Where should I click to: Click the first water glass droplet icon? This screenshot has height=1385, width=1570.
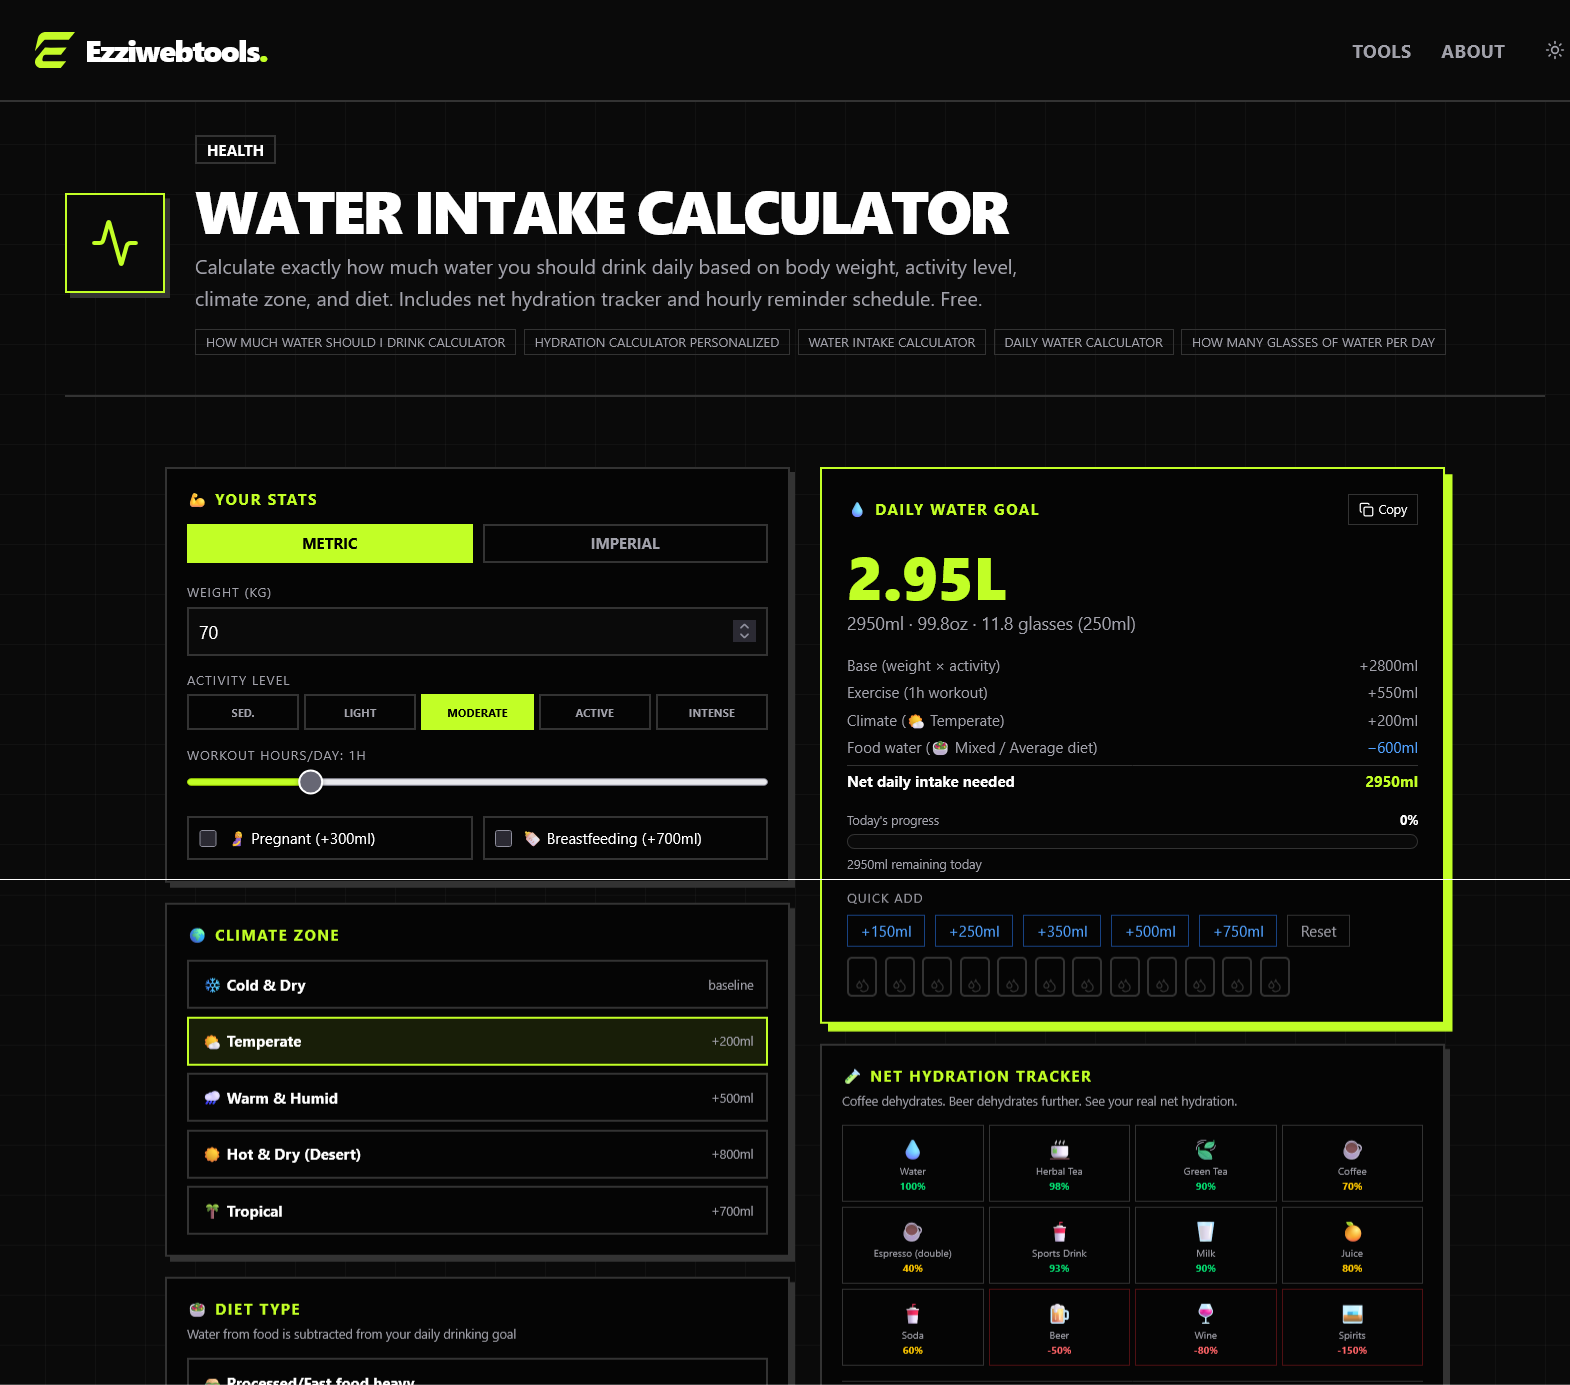(862, 977)
